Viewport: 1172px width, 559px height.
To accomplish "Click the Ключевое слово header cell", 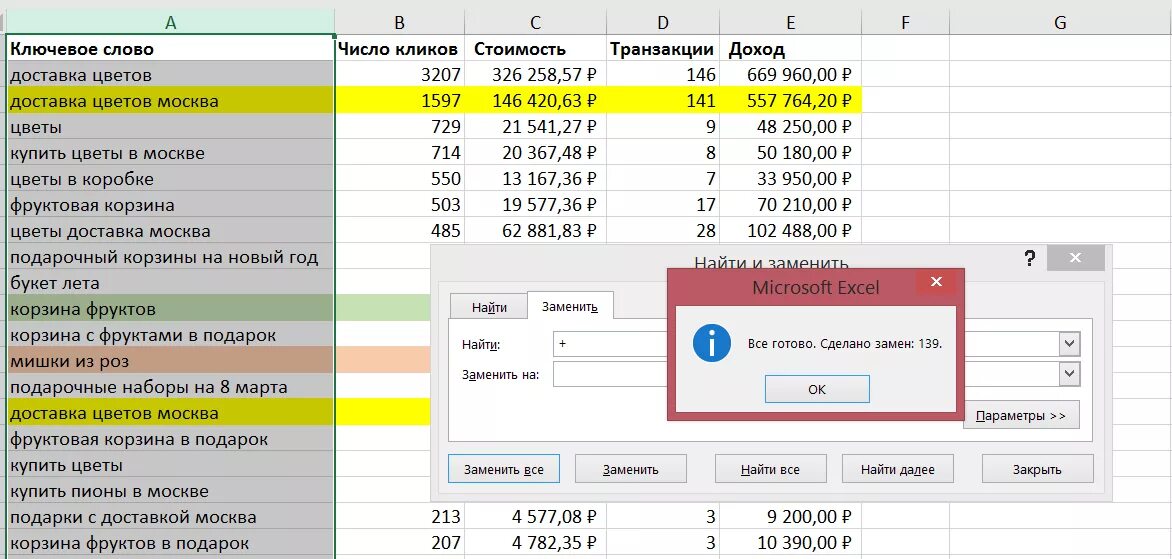I will point(170,49).
